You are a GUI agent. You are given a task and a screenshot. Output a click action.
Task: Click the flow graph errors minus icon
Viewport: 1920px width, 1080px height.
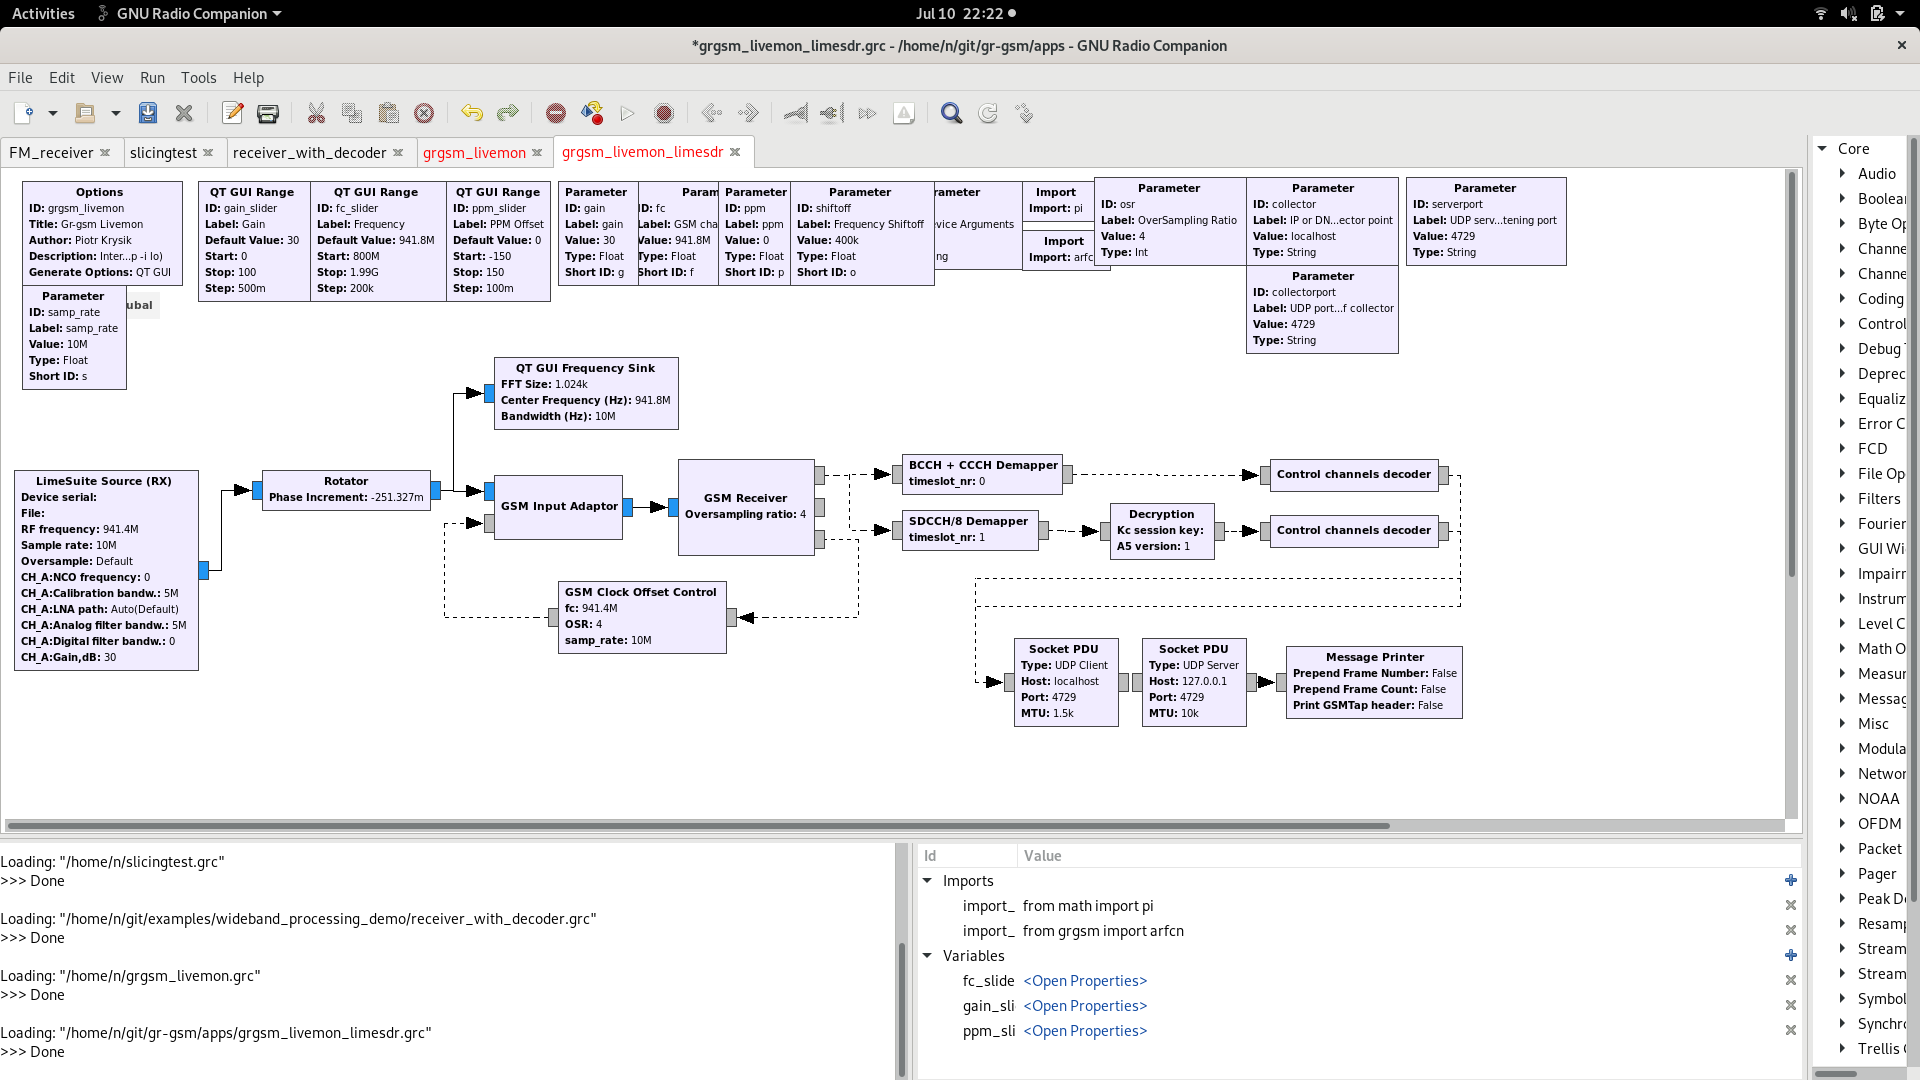click(x=556, y=113)
